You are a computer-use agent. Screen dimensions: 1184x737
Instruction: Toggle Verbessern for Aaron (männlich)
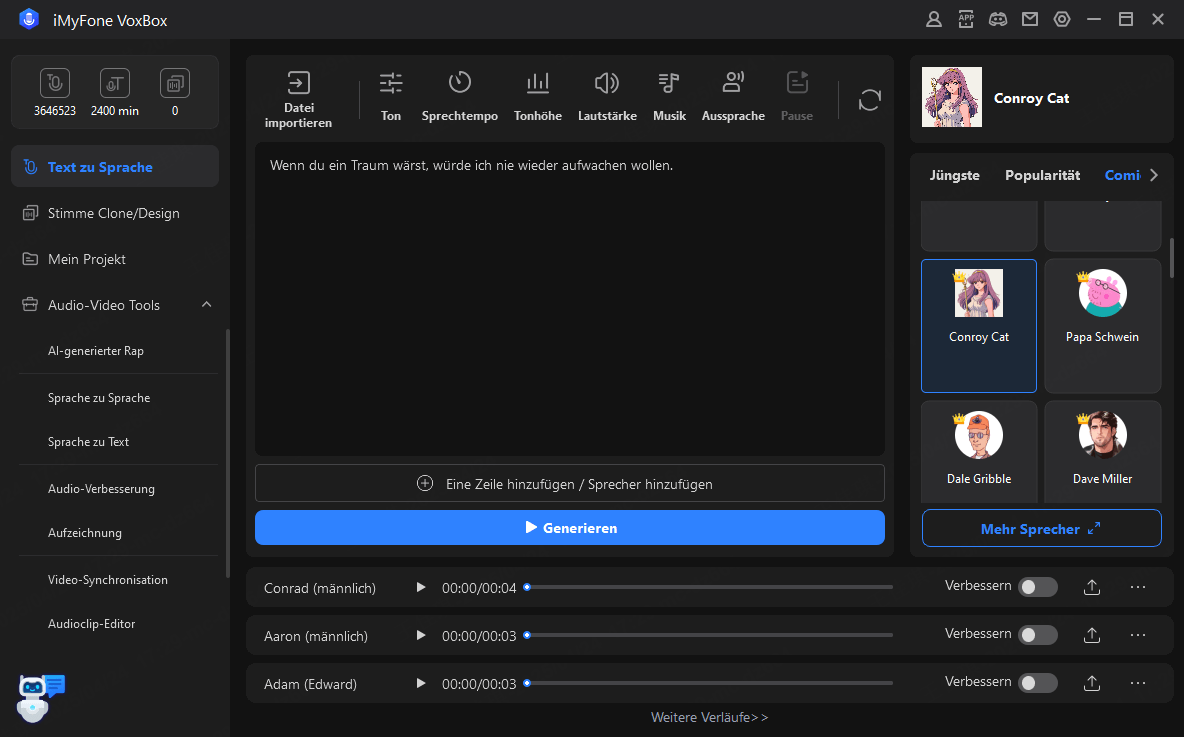tap(1037, 635)
